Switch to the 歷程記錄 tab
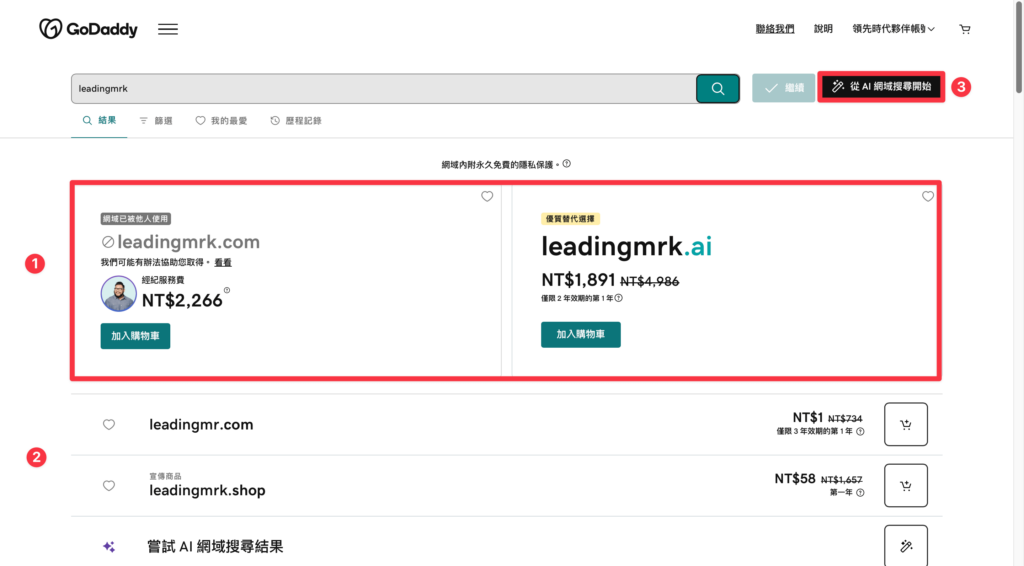This screenshot has height=566, width=1024. [296, 121]
